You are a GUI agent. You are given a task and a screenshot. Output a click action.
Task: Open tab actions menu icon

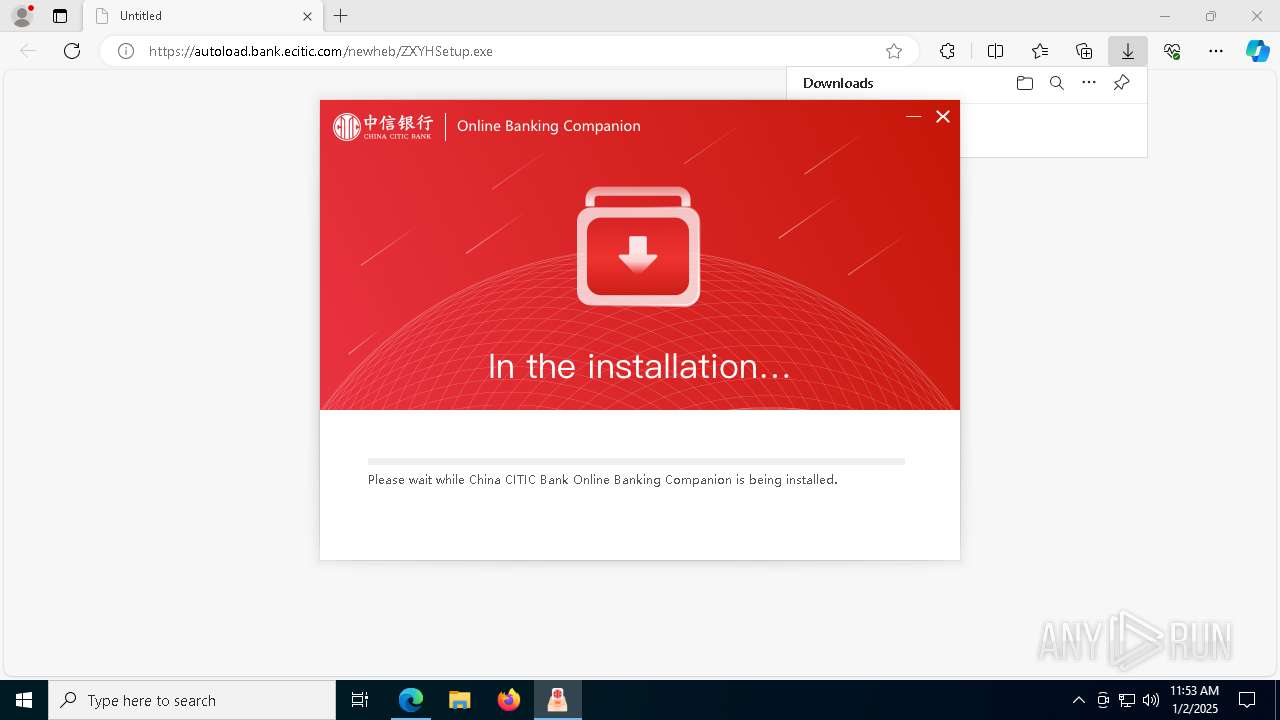(x=60, y=16)
